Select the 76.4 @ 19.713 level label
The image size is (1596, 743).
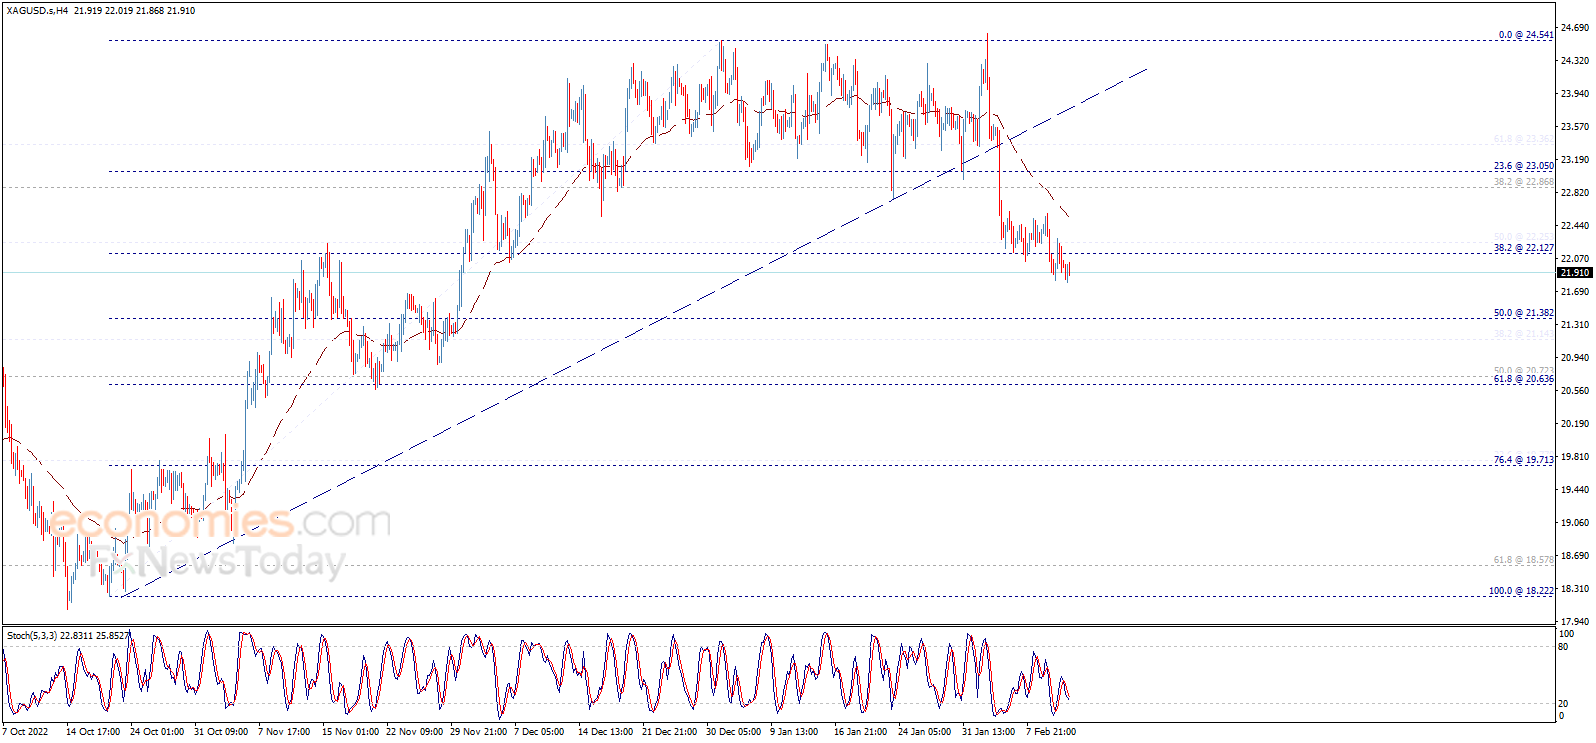tap(1524, 460)
